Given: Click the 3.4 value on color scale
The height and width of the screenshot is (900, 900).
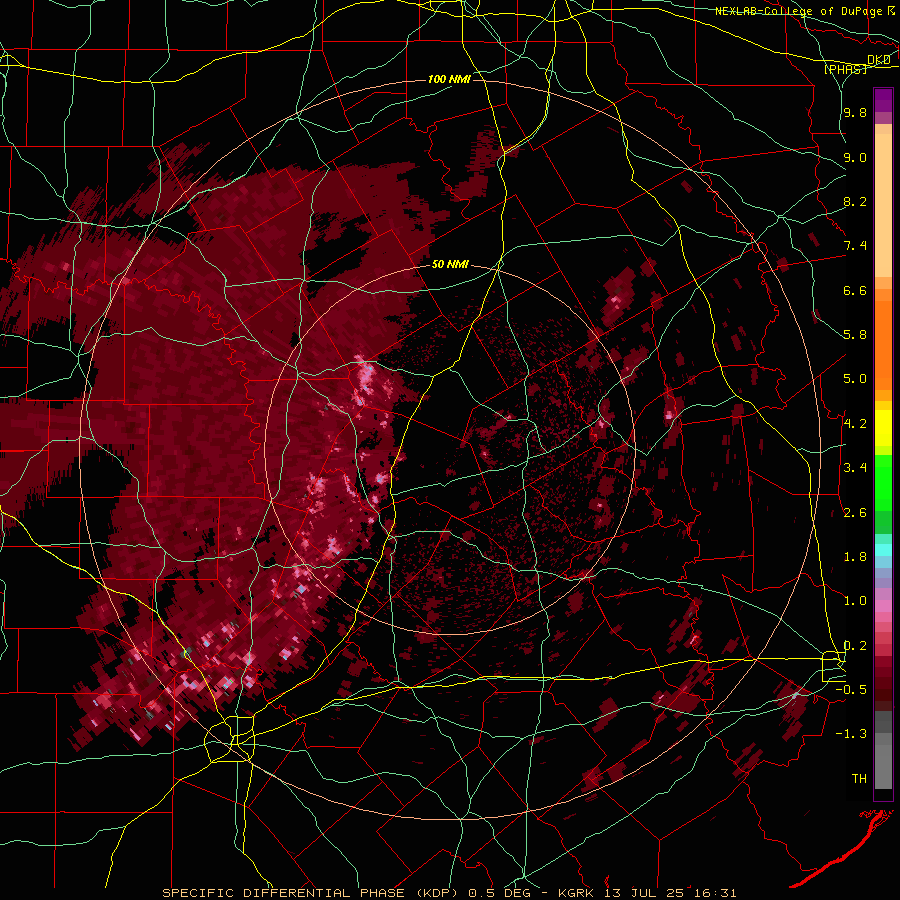Looking at the screenshot, I should coord(855,468).
